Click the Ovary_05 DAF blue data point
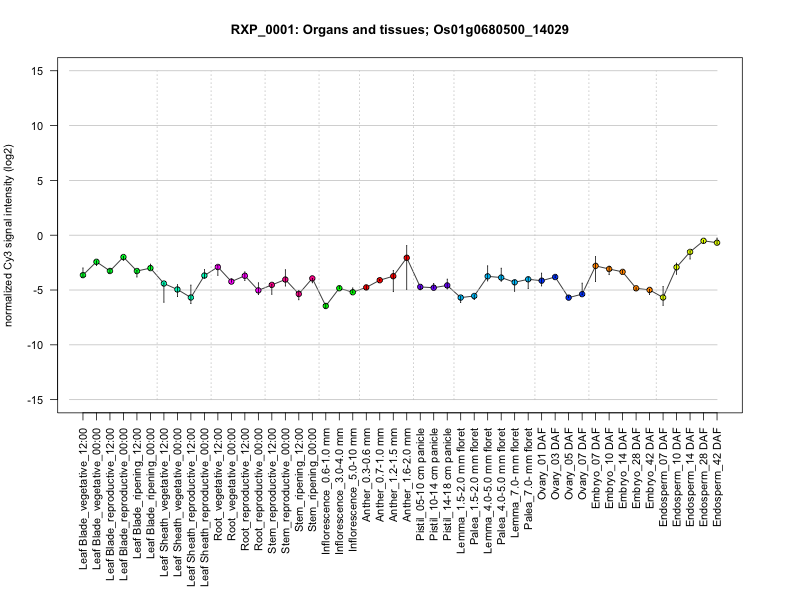Viewport: 800px width, 600px height. (x=568, y=297)
